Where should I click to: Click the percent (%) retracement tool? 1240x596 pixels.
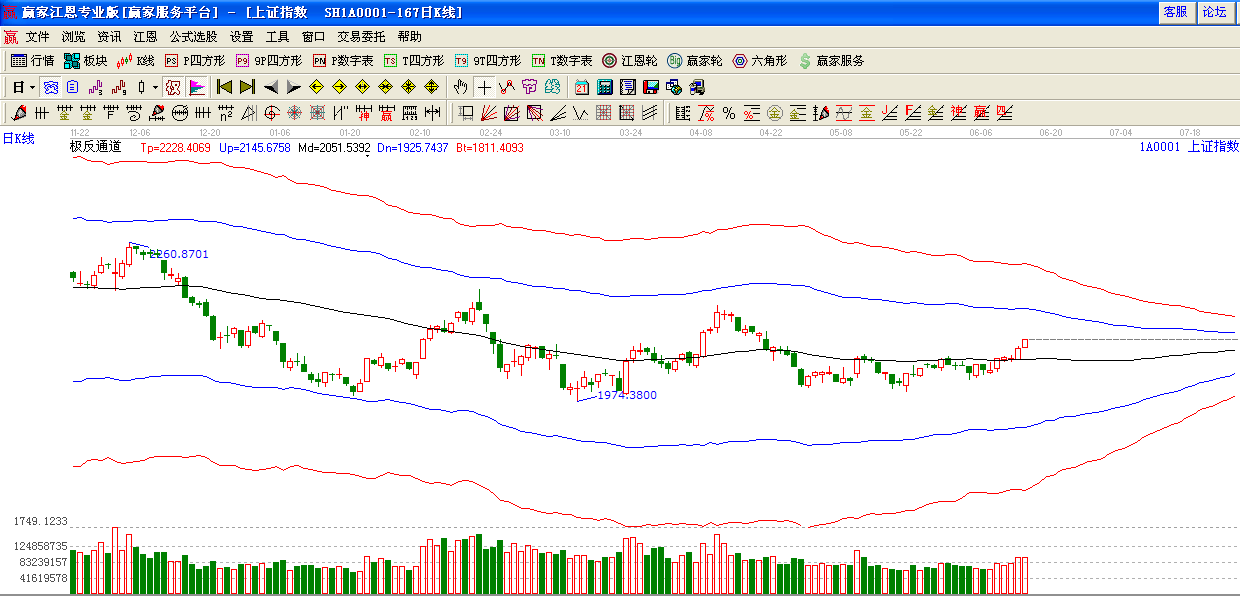(729, 112)
